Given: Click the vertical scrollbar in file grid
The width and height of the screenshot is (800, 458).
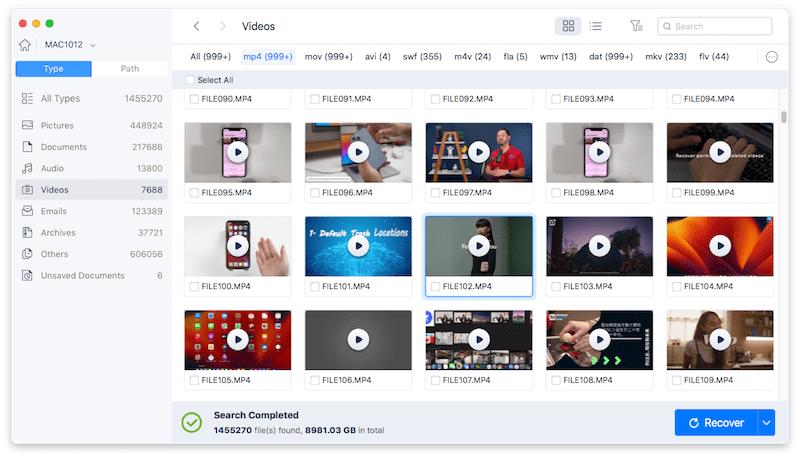Looking at the screenshot, I should click(783, 118).
